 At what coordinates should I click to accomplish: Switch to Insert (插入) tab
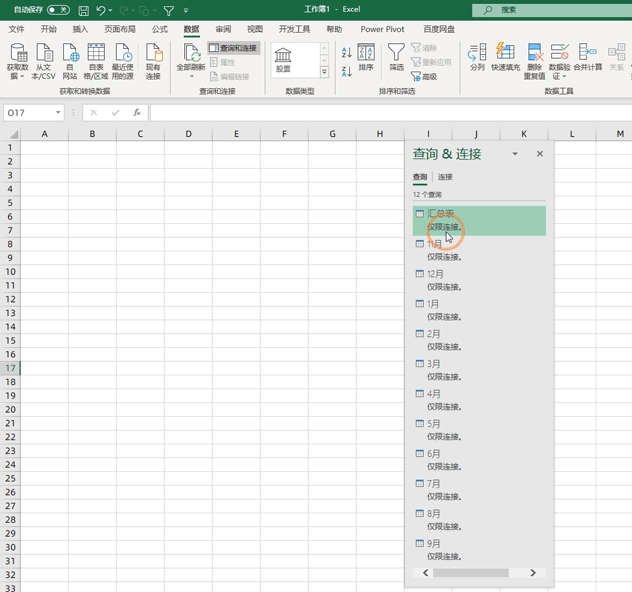(80, 29)
